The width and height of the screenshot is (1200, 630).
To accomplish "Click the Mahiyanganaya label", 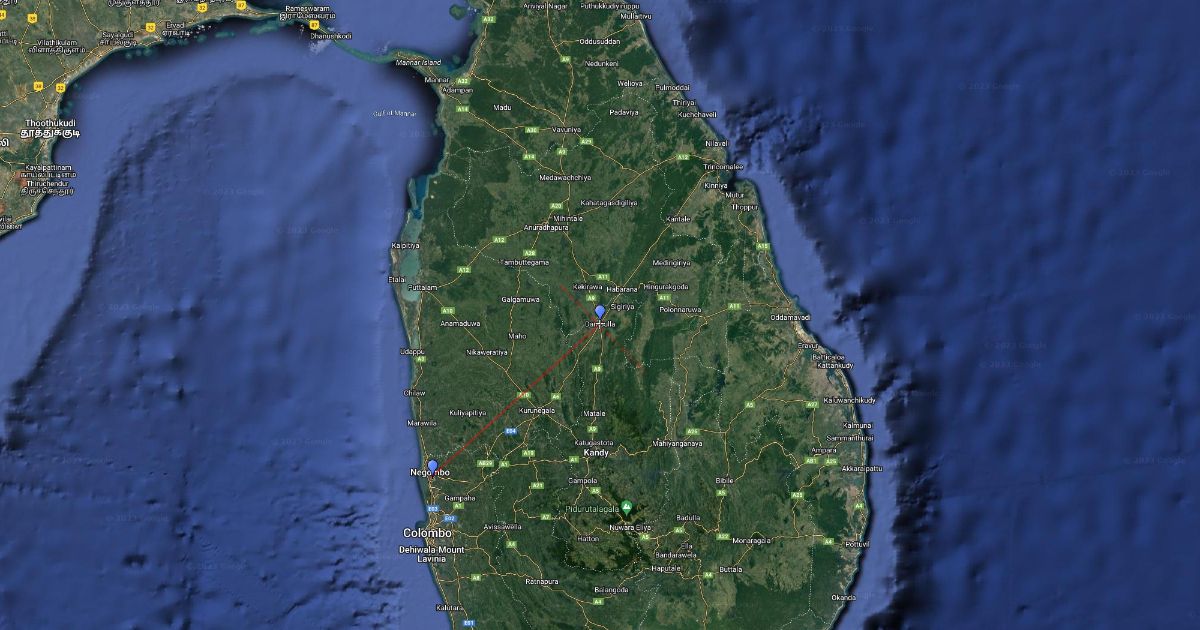I will pyautogui.click(x=678, y=442).
